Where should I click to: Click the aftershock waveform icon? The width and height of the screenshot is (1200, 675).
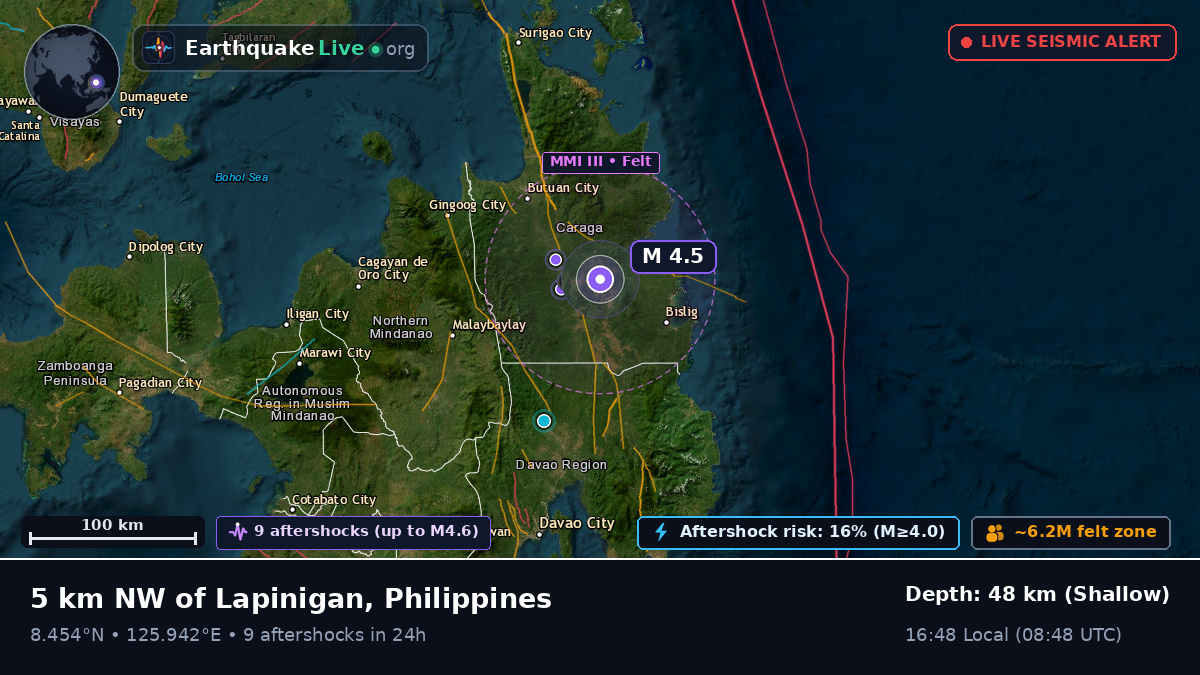237,532
